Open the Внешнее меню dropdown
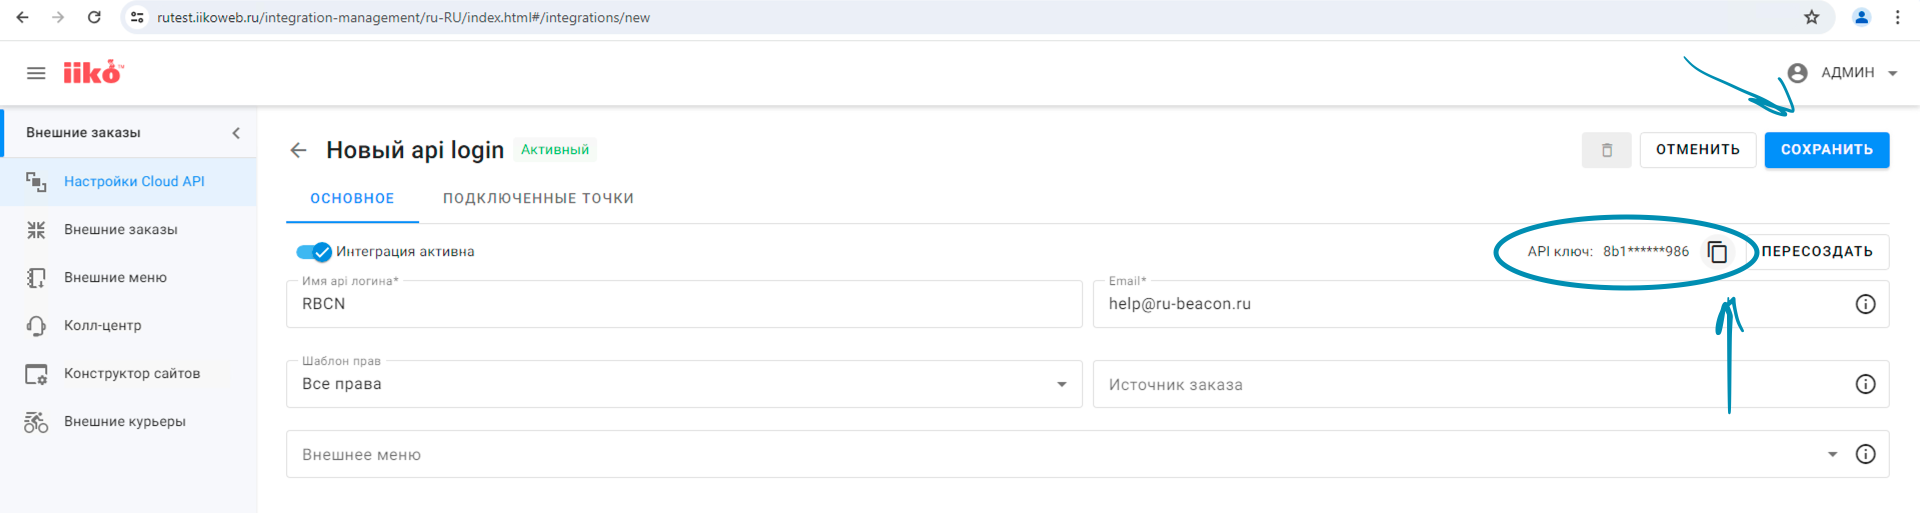The width and height of the screenshot is (1920, 513). pyautogui.click(x=1832, y=454)
